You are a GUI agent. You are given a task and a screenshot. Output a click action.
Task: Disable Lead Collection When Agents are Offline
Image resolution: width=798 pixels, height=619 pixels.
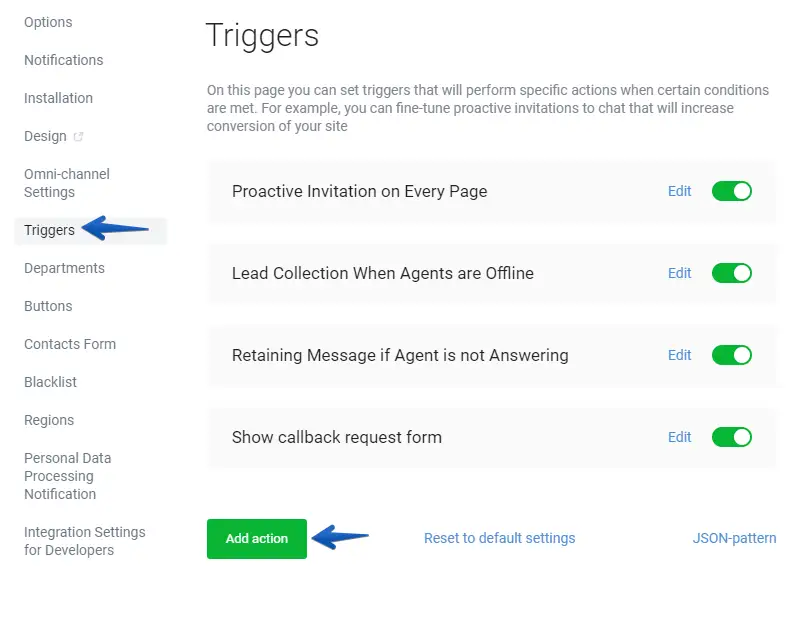731,273
